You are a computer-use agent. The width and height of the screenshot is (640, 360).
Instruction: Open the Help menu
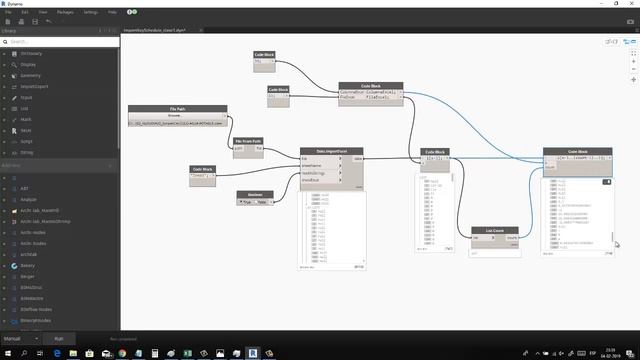[x=112, y=12]
